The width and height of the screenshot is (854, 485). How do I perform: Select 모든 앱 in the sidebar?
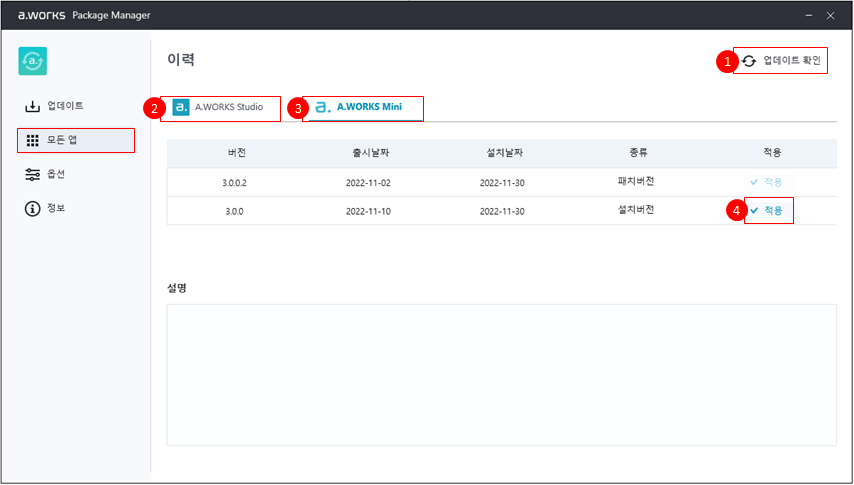pyautogui.click(x=76, y=141)
